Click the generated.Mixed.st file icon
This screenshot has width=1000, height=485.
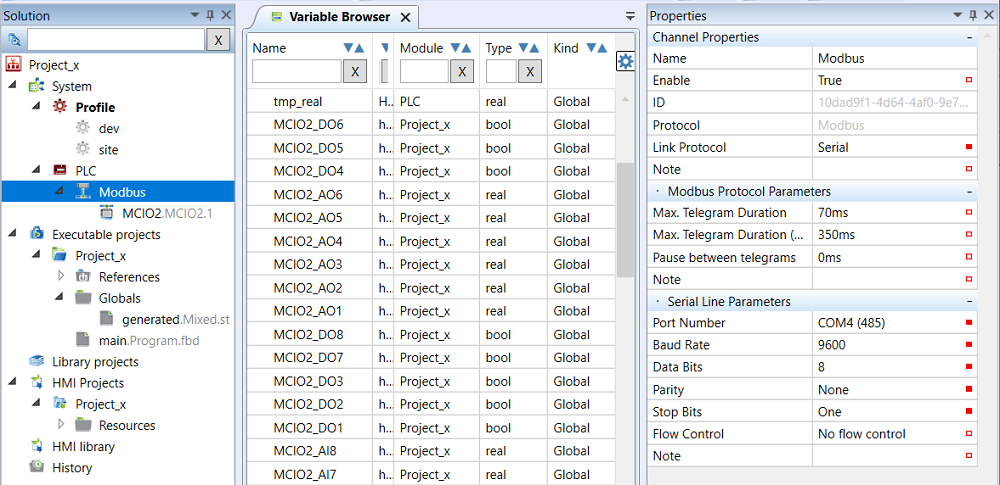click(x=107, y=318)
